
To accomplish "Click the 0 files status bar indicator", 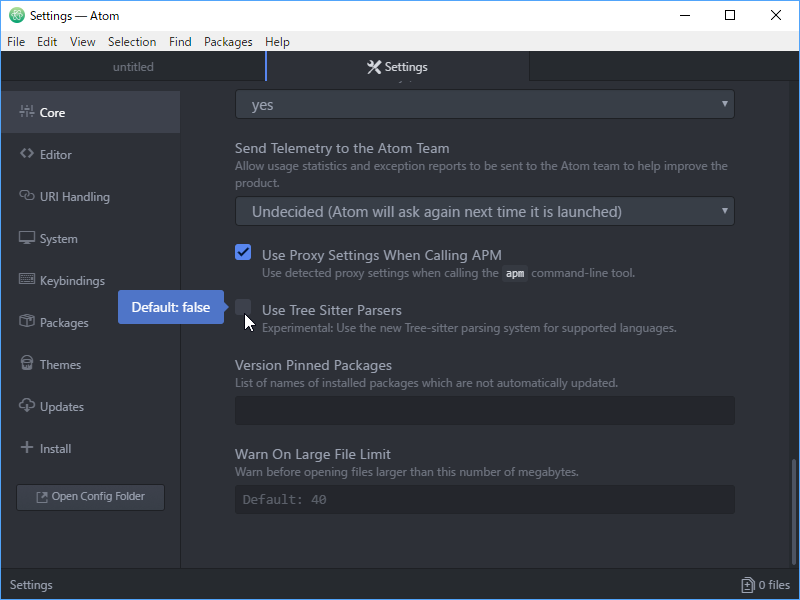I will 765,585.
